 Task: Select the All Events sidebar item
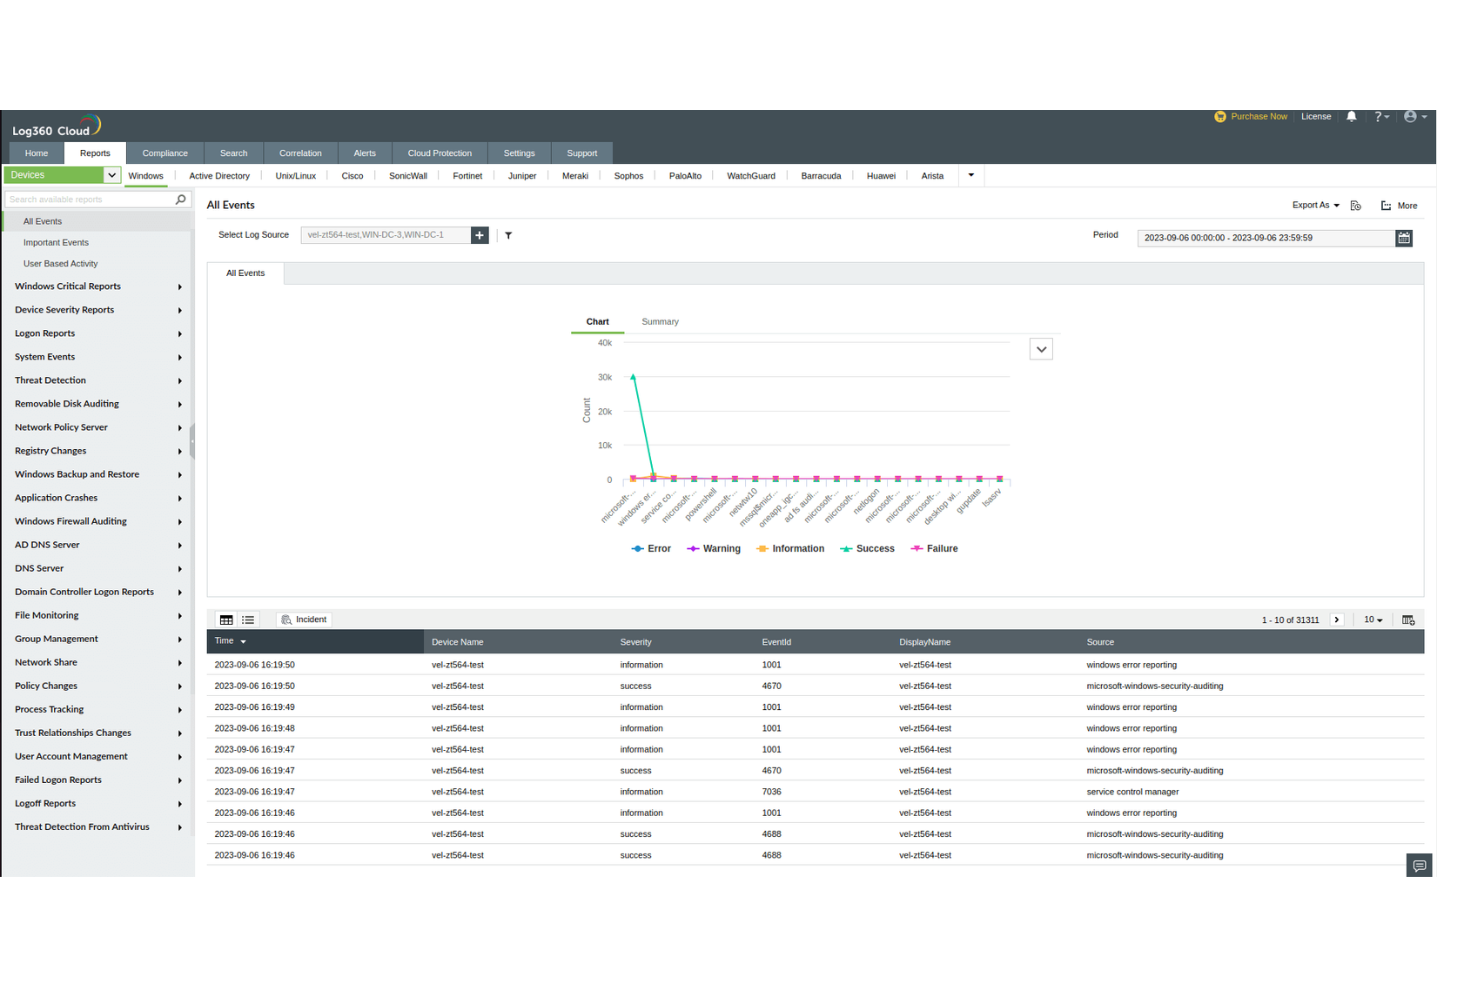[x=97, y=222]
